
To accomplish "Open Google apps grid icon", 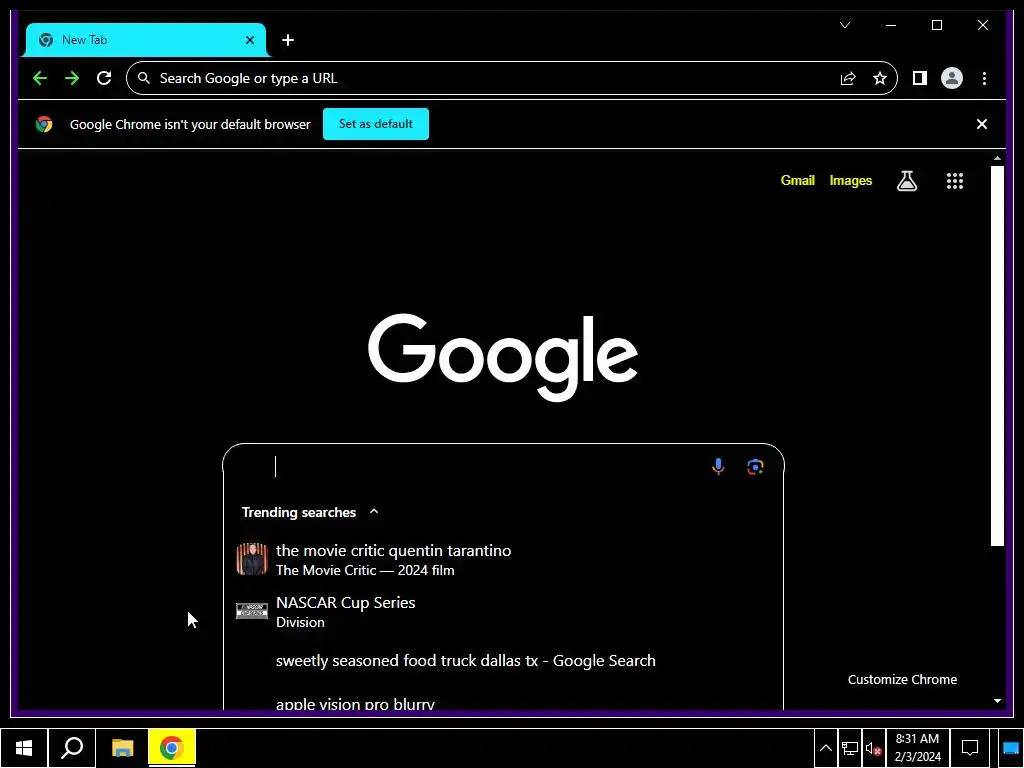I will 955,181.
